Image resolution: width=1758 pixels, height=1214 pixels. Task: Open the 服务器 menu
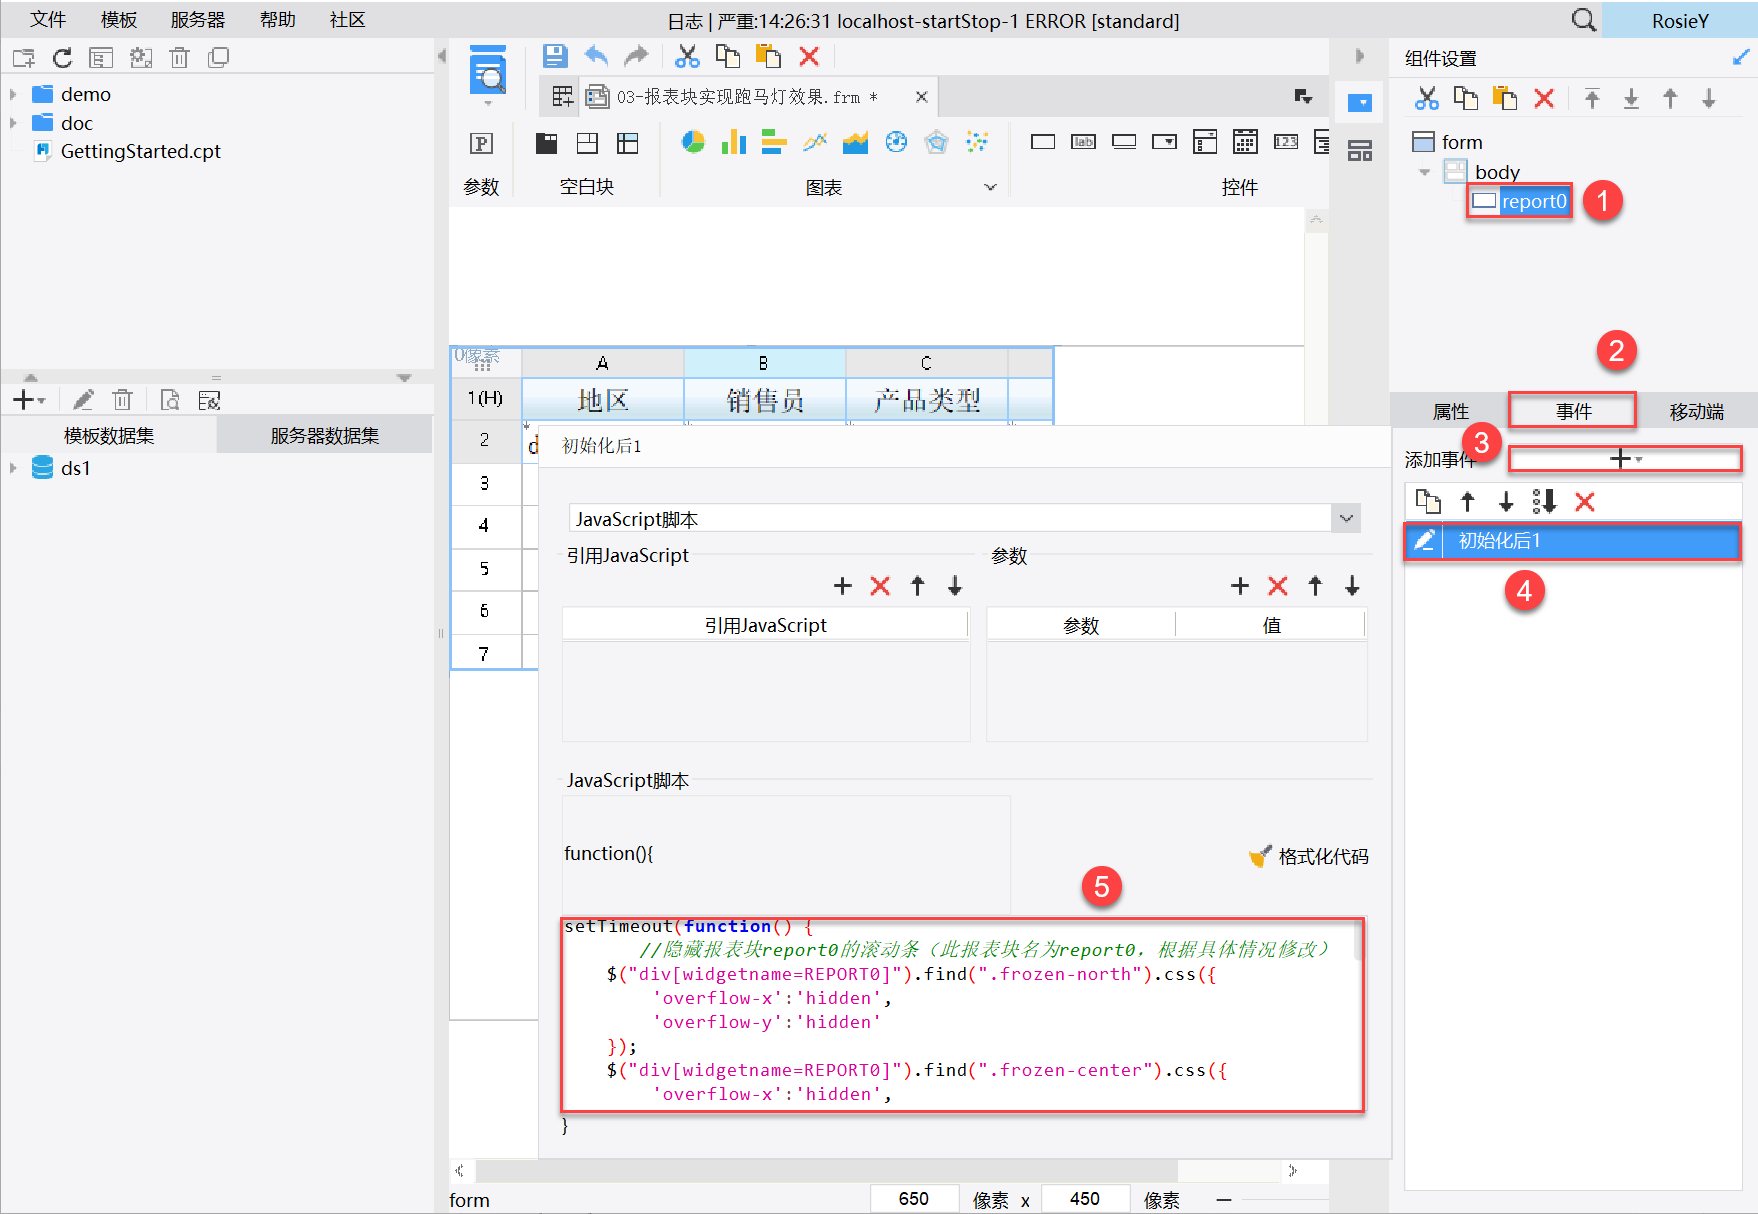pos(198,20)
